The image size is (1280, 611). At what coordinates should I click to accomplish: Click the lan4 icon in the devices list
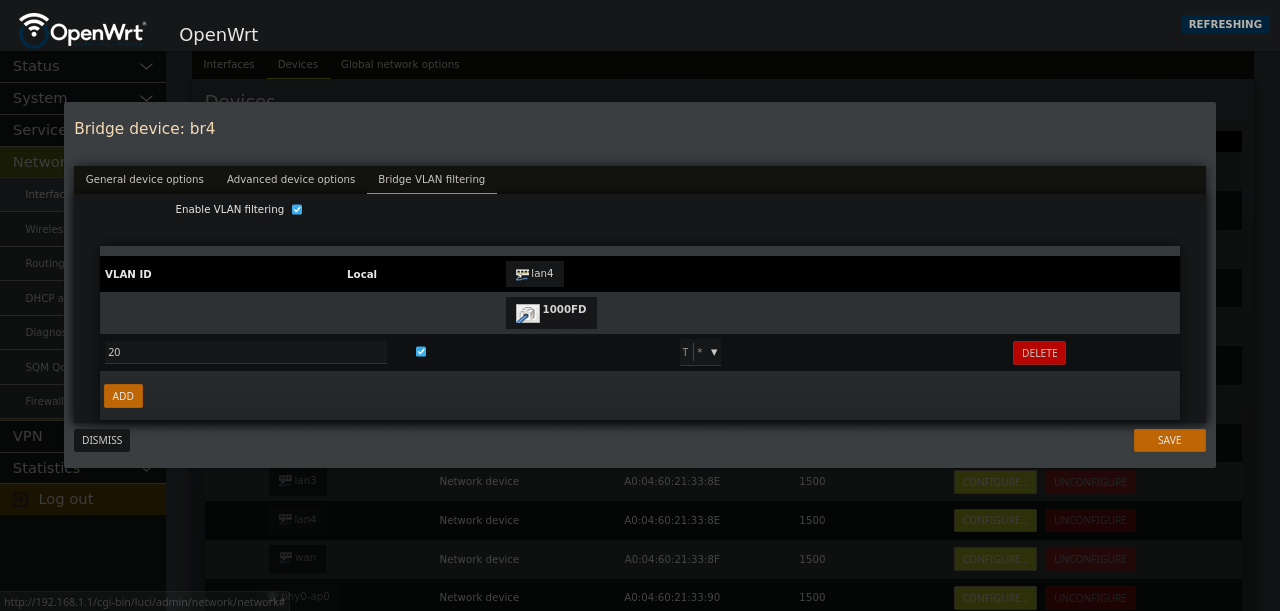tap(286, 520)
